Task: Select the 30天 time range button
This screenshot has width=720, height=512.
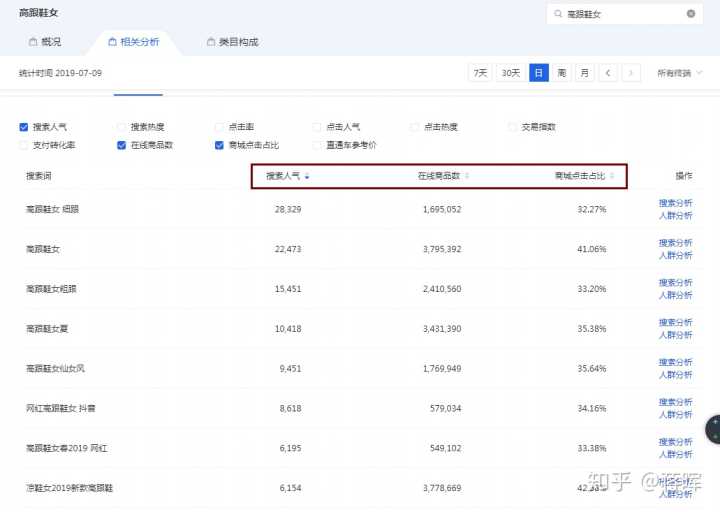Action: (511, 73)
